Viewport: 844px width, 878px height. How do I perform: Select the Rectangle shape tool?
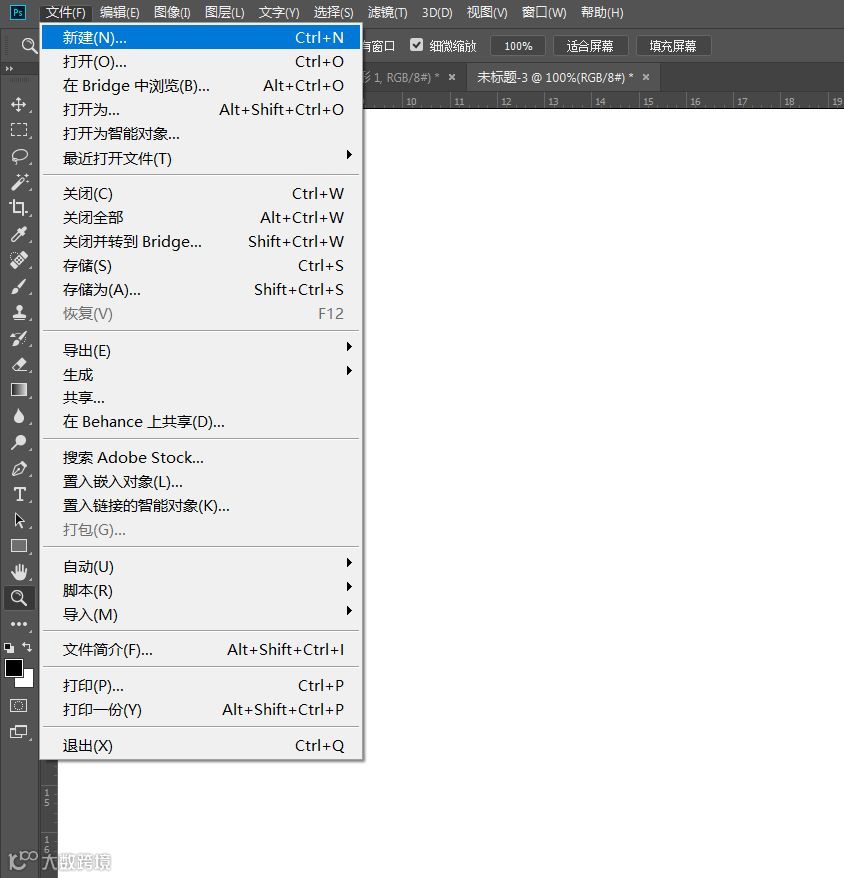[x=19, y=546]
